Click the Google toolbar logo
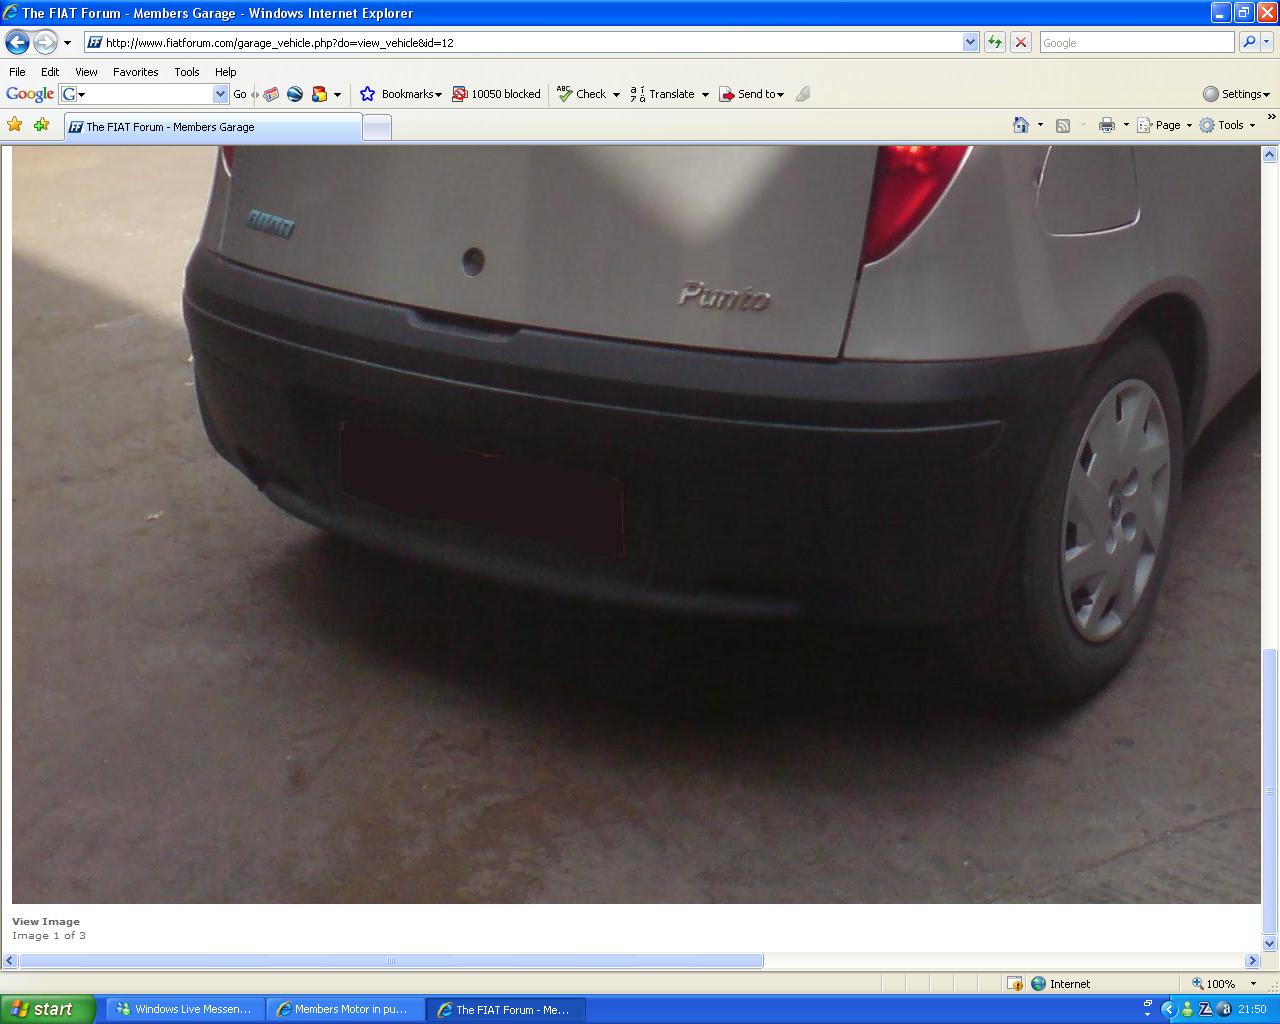Screen dimensions: 1280x1024 pyautogui.click(x=30, y=94)
